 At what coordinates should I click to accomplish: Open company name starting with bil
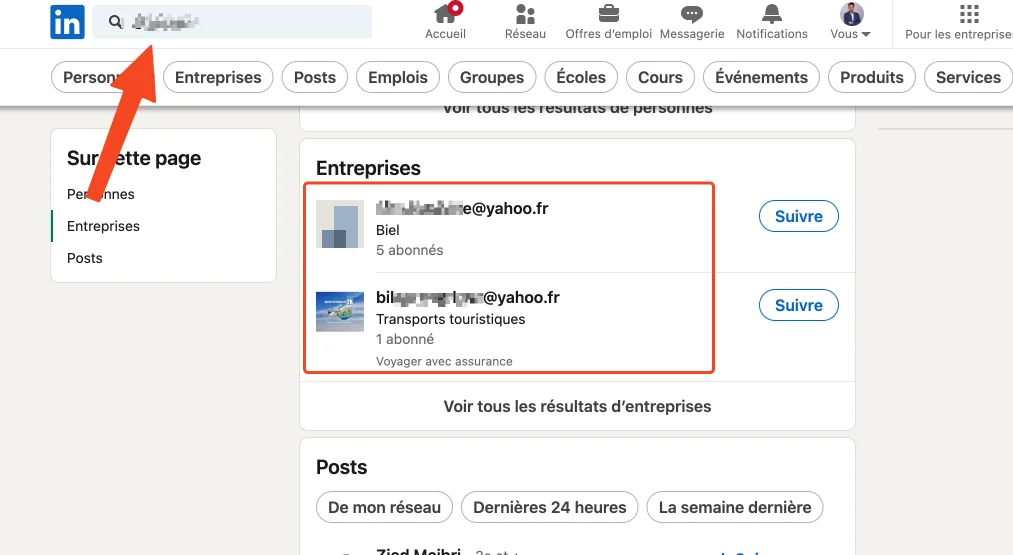(468, 297)
